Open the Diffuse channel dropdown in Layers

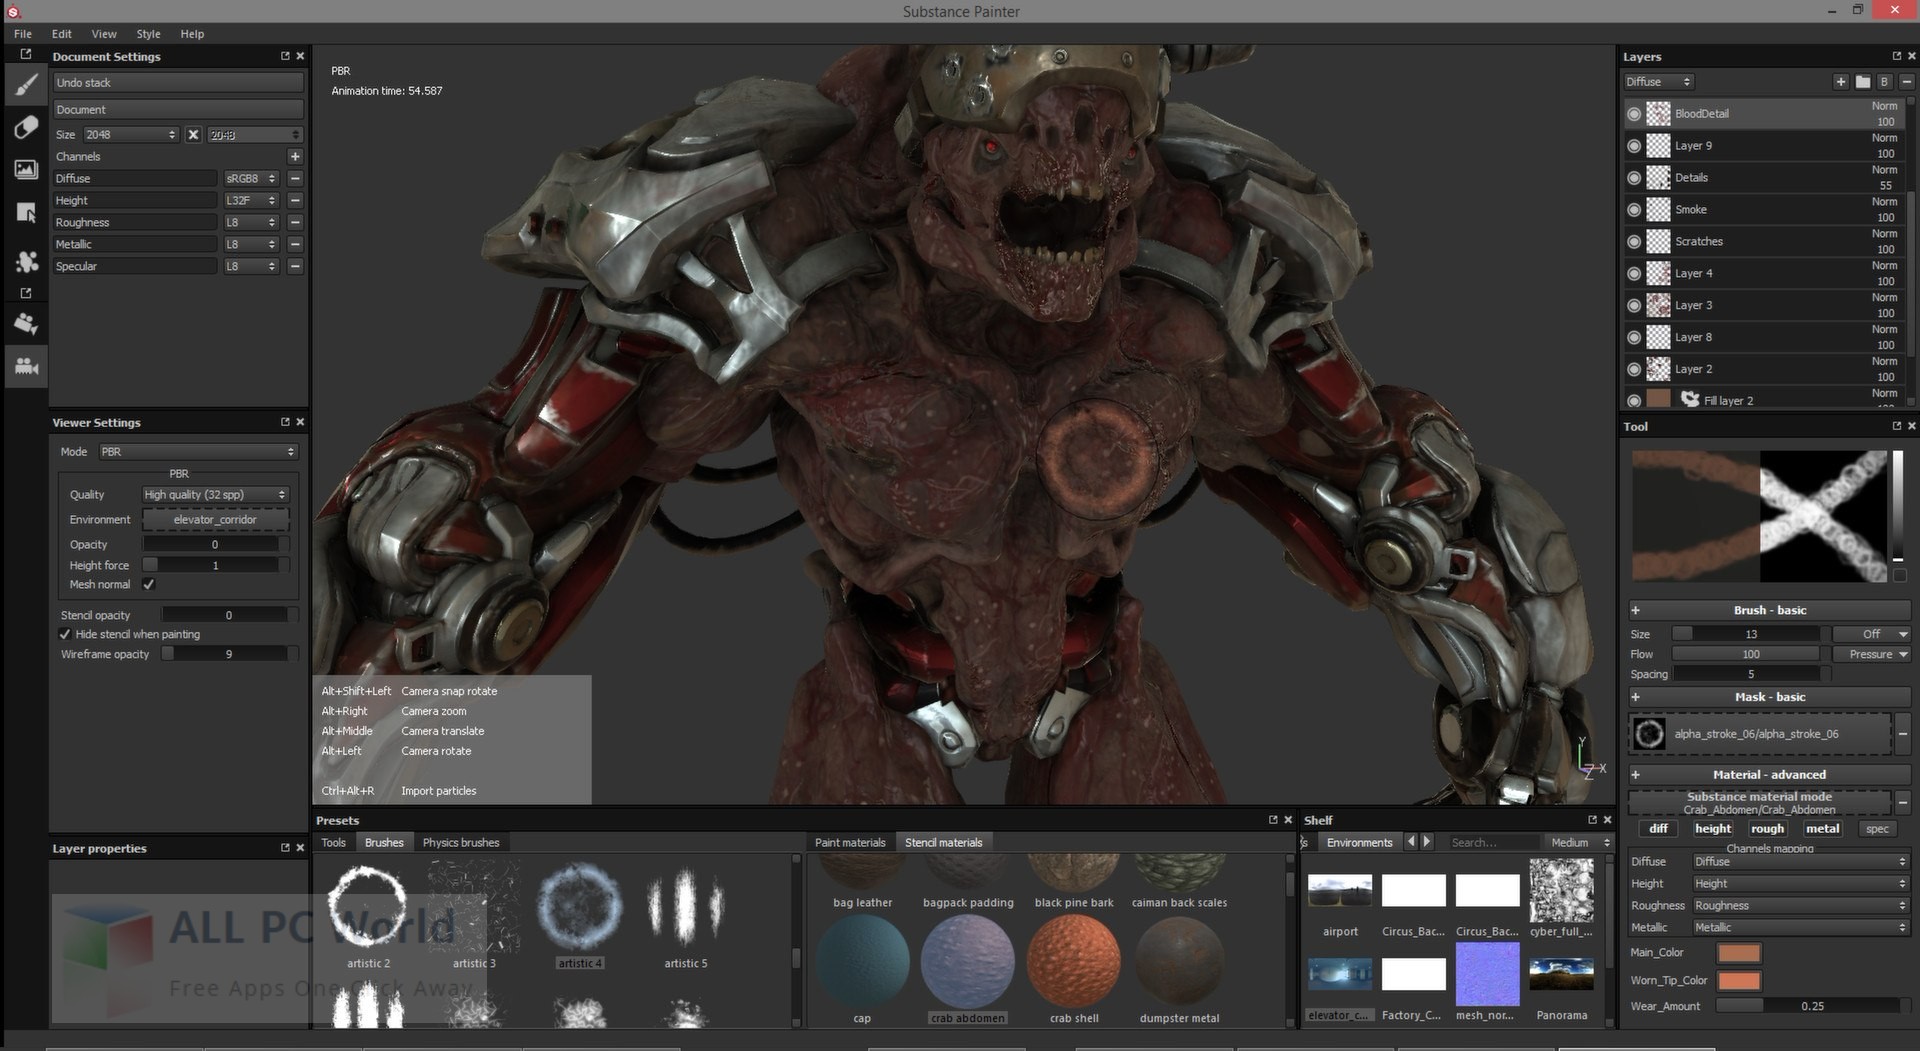point(1658,82)
